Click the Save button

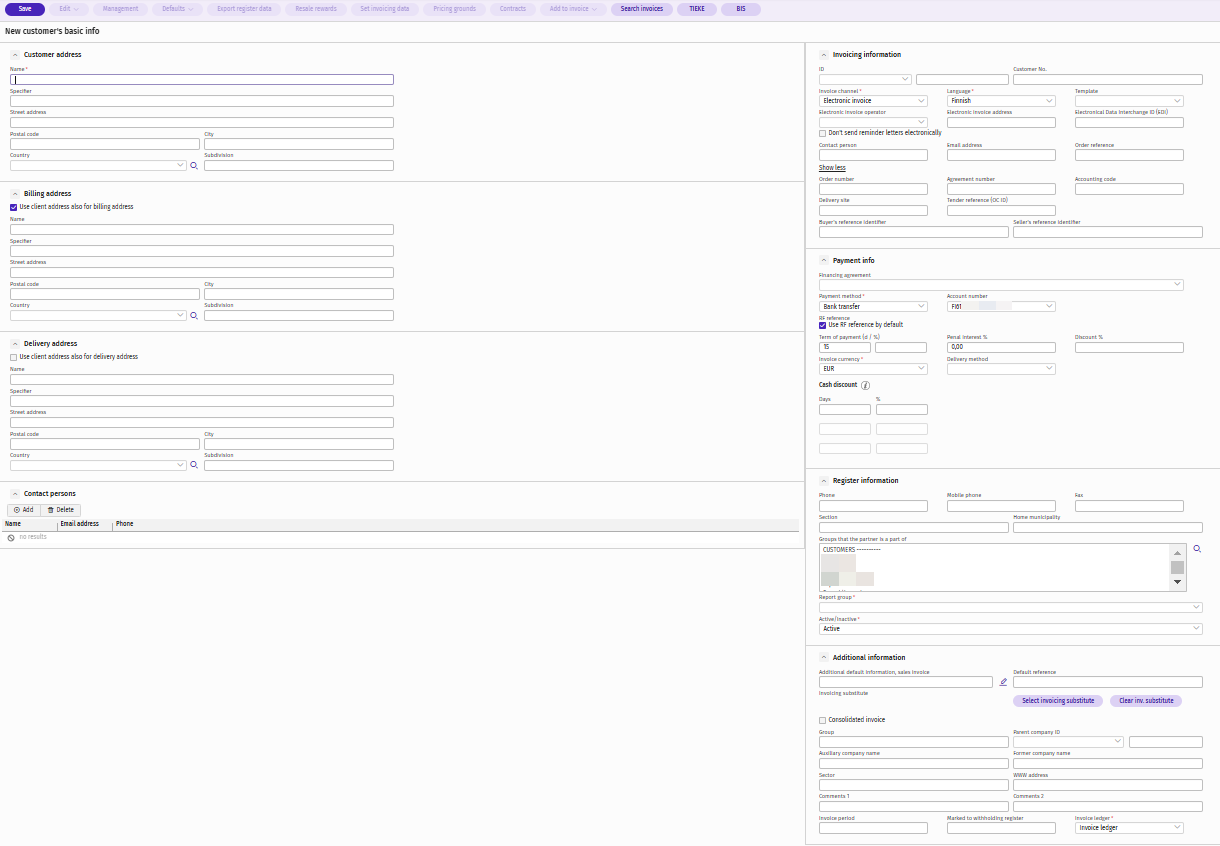click(x=25, y=9)
